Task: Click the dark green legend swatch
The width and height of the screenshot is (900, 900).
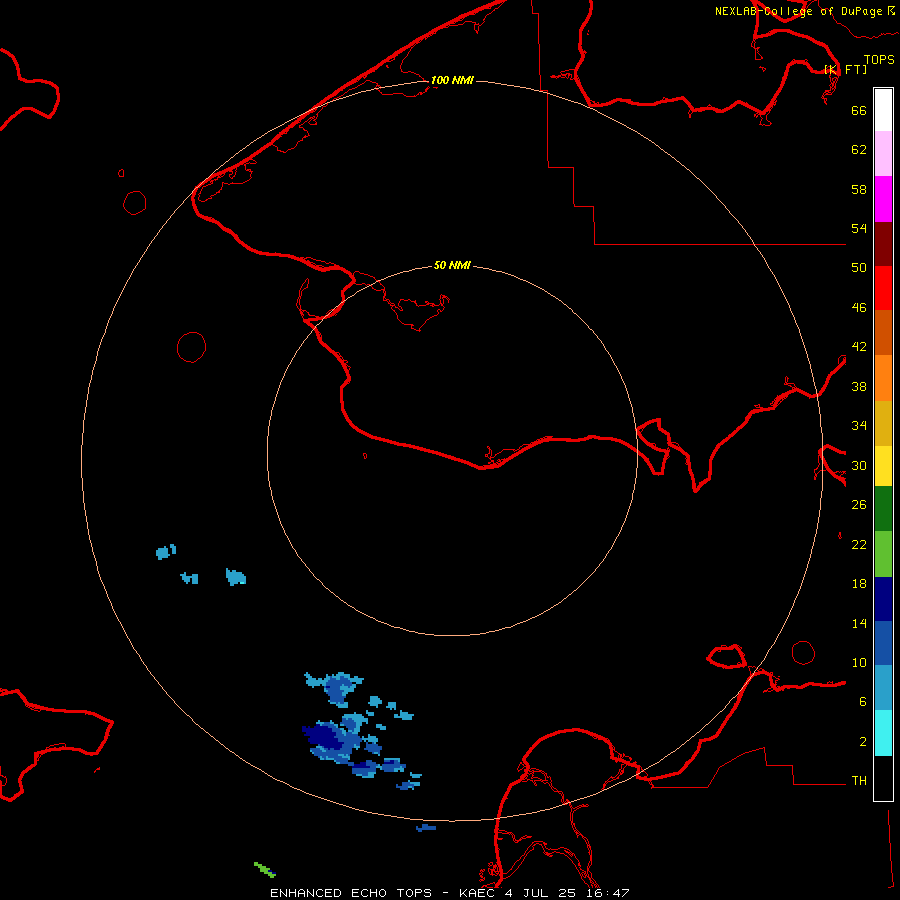Action: (883, 509)
